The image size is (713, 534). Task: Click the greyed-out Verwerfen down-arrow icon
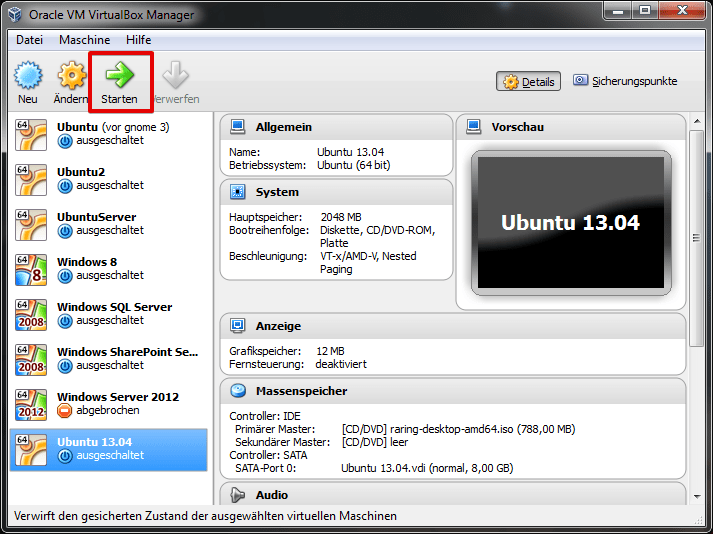(x=175, y=75)
